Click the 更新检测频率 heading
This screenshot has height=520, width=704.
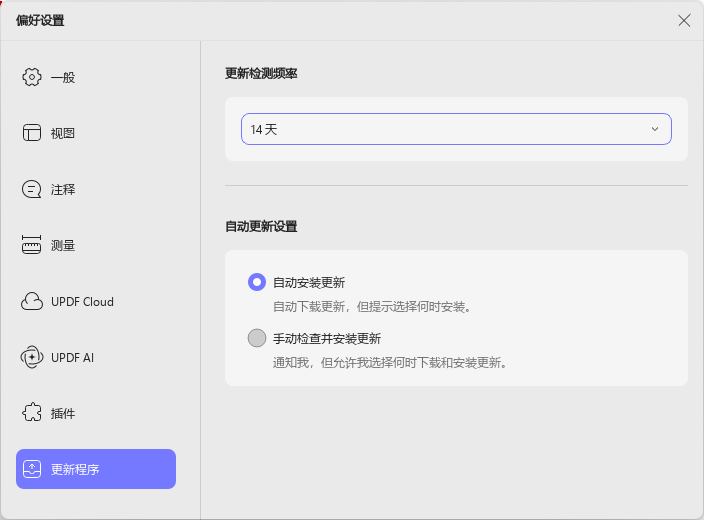tap(261, 74)
